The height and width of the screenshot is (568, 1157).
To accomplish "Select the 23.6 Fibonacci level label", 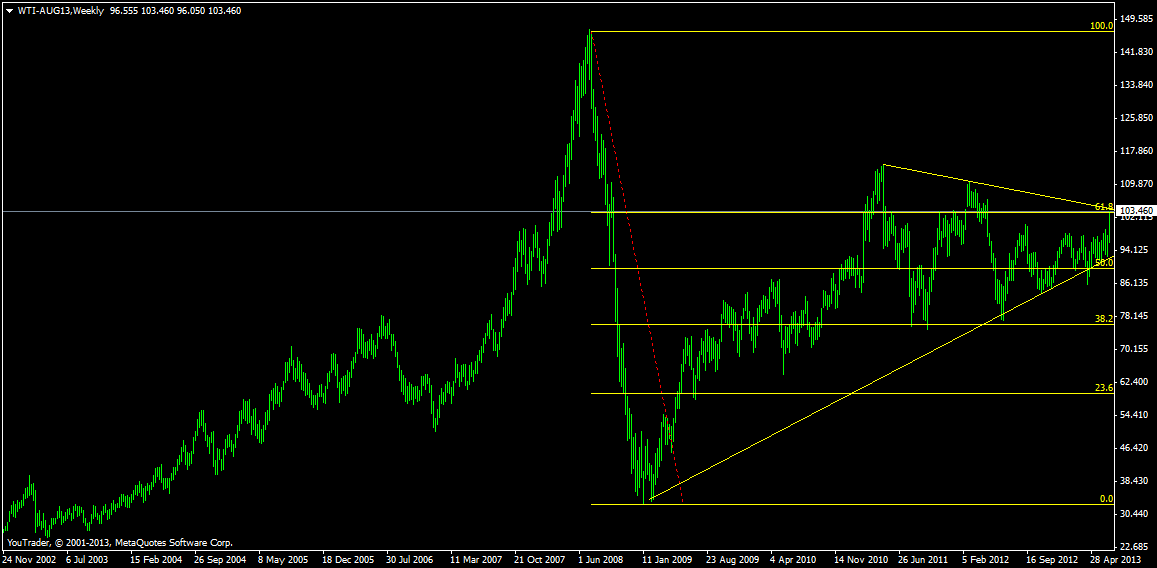I will 1103,388.
